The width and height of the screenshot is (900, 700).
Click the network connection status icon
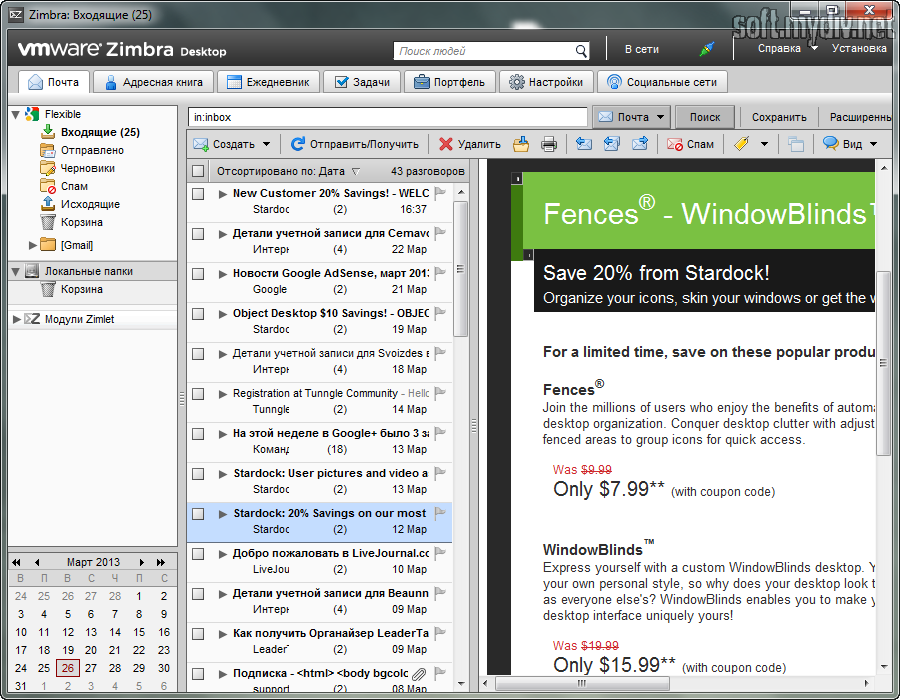(707, 49)
